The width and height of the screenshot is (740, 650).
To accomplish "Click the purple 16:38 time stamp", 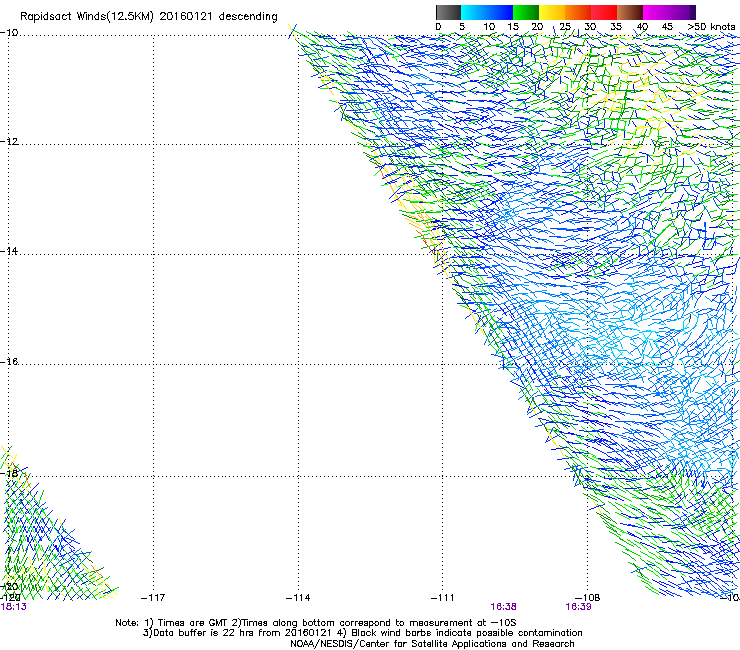I will pos(503,607).
